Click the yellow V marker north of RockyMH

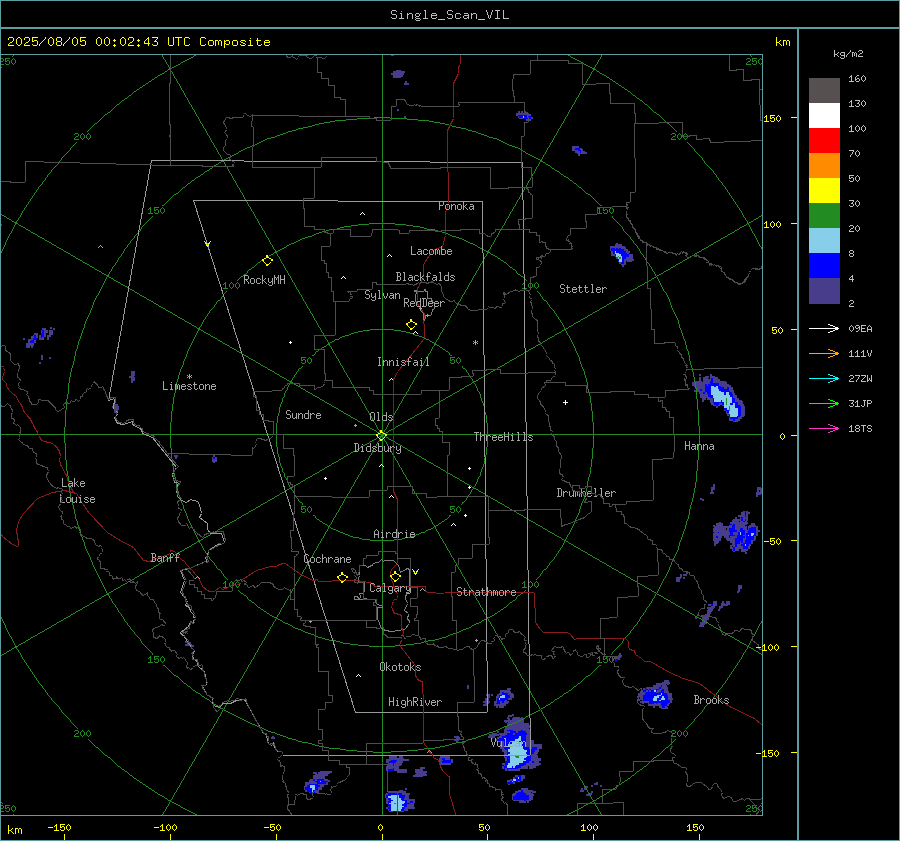click(208, 244)
